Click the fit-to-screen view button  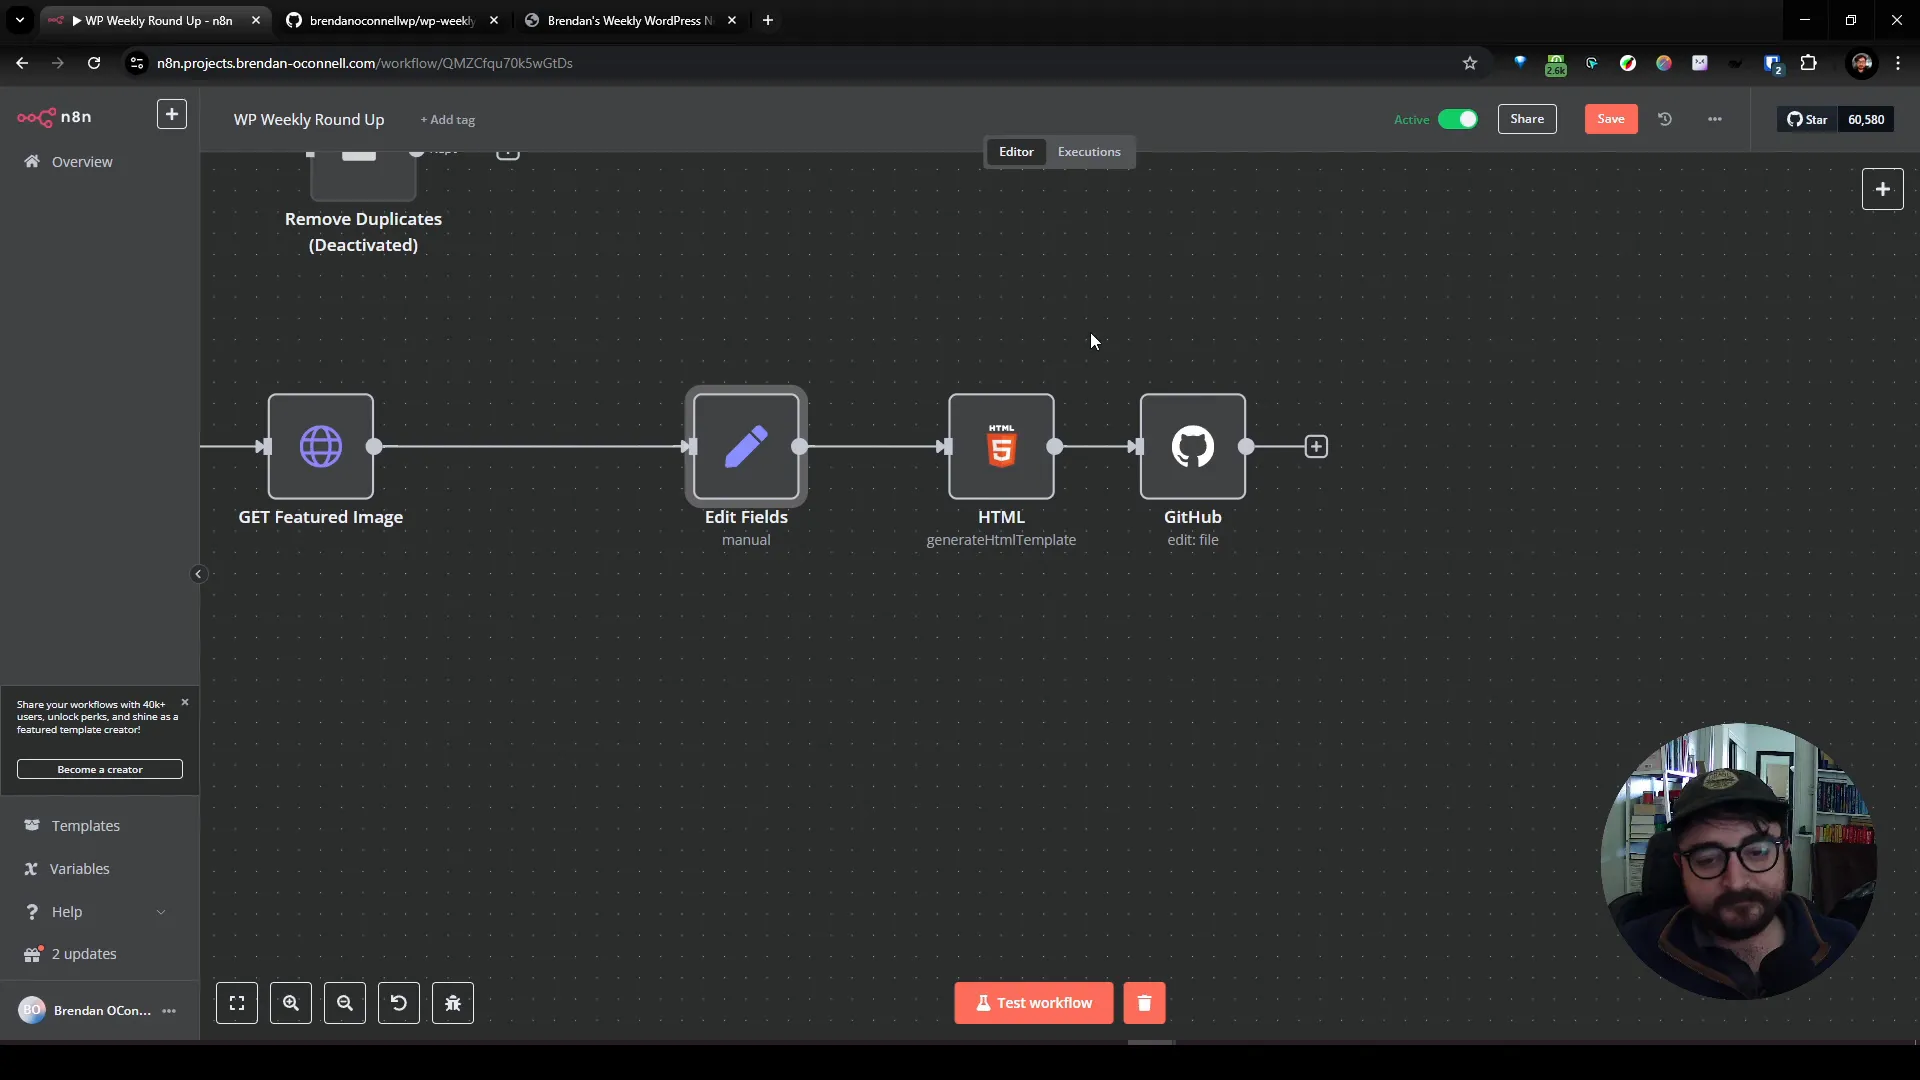[x=236, y=1002]
